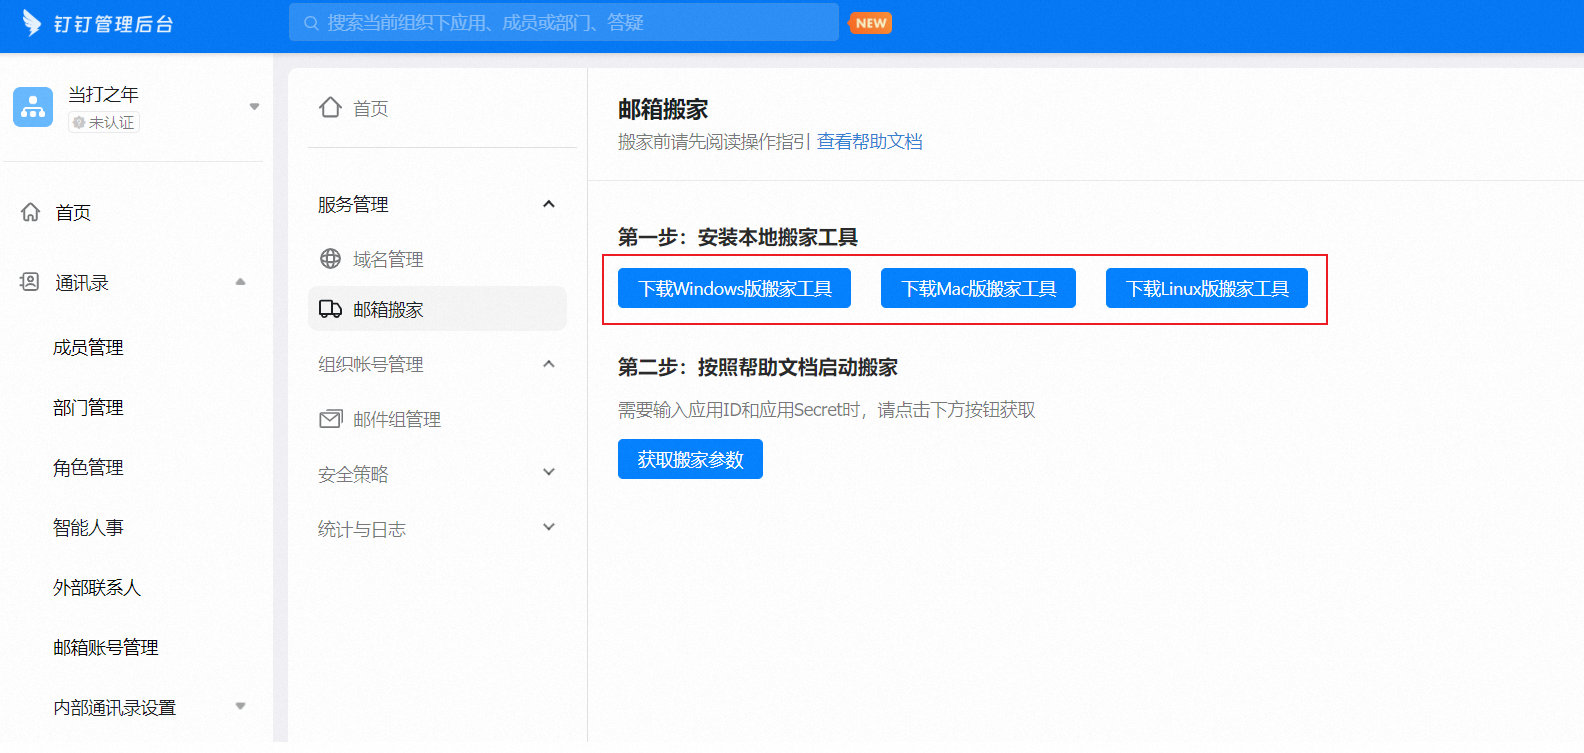The width and height of the screenshot is (1584, 753).
Task: Download Windows版搬家工具
Action: [734, 288]
